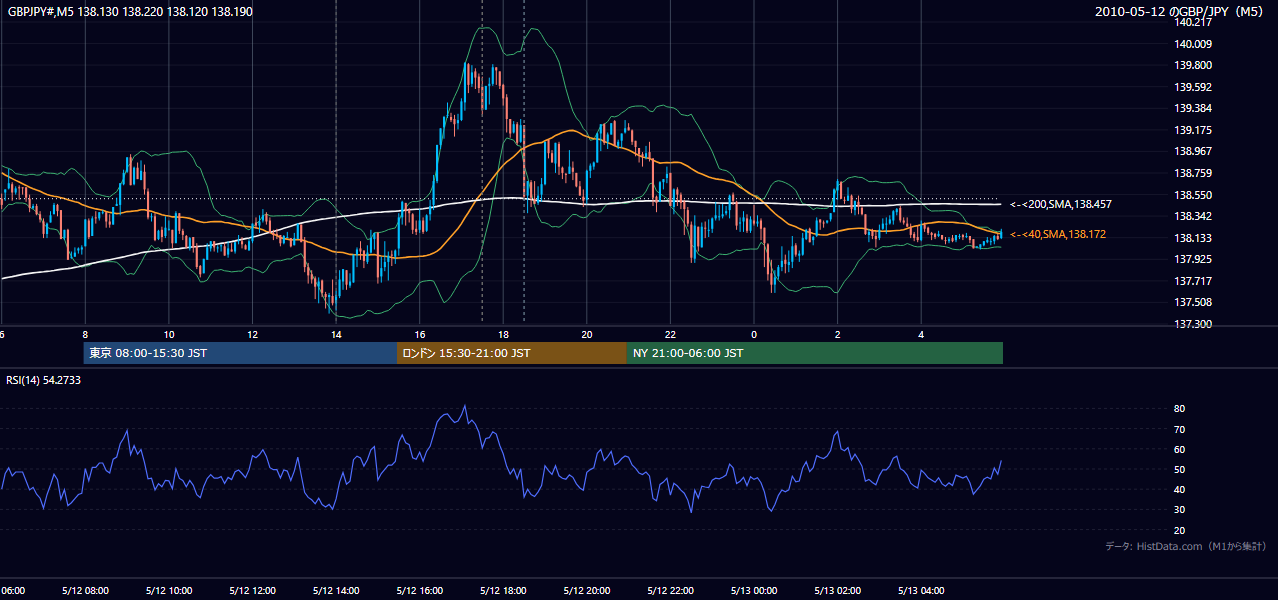
Task: Click the 5/12 08:00 time label
Action: pyautogui.click(x=84, y=591)
